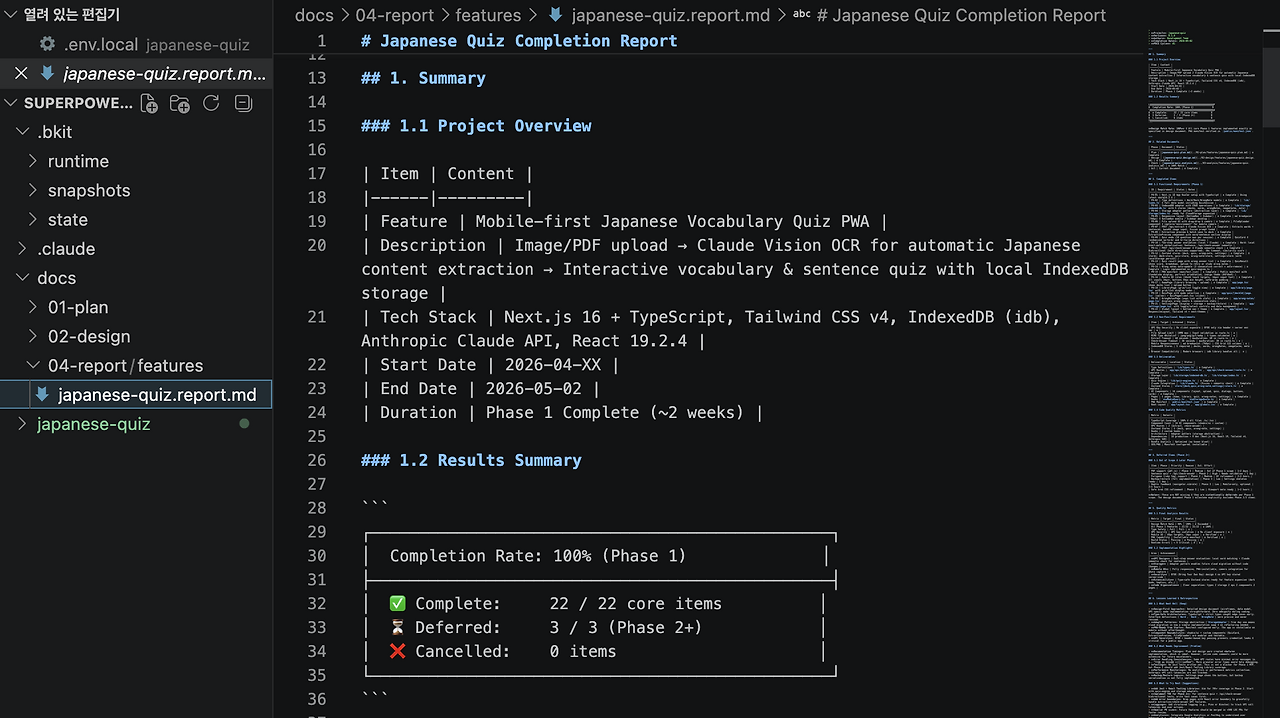1280x718 pixels.
Task: Close japanese-quiz.report.md in open editors
Action: pyautogui.click(x=21, y=73)
